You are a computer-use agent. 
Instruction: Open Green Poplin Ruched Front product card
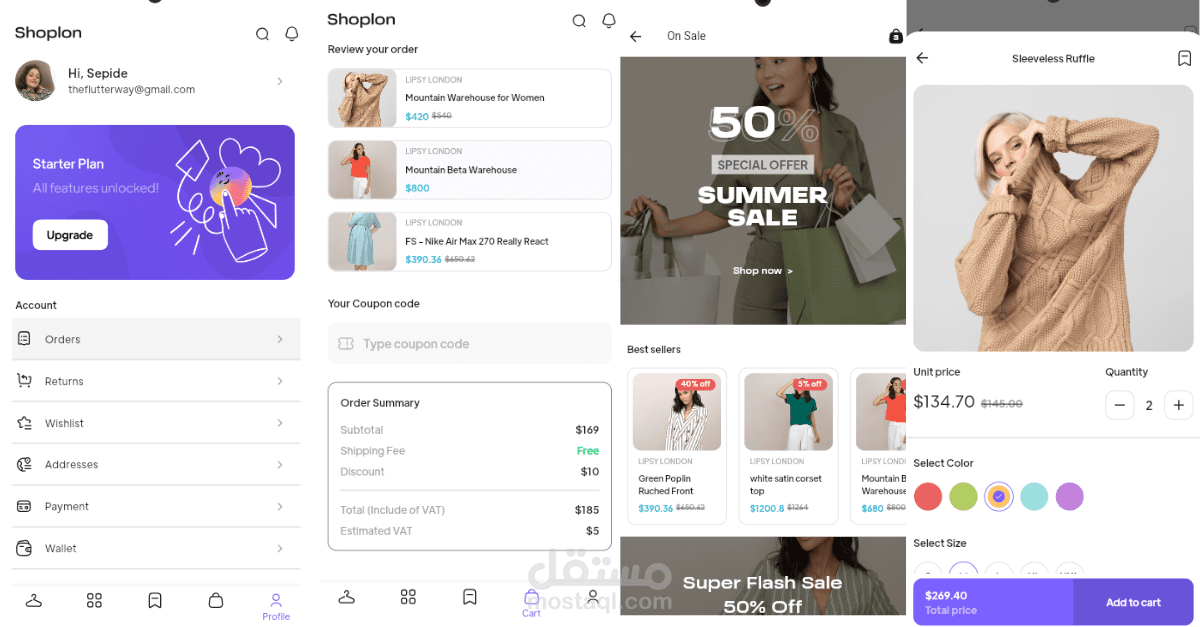click(x=677, y=446)
